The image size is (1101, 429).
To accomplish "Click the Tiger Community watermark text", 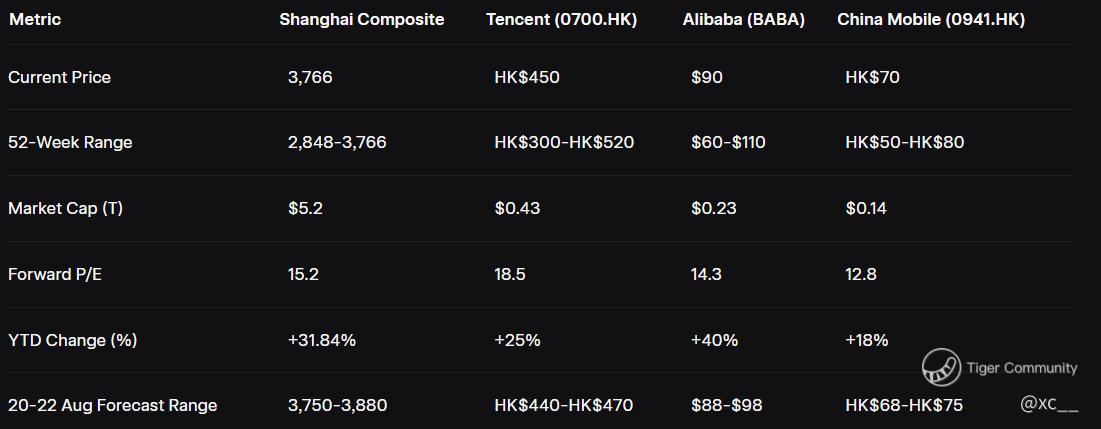I will coord(1021,368).
